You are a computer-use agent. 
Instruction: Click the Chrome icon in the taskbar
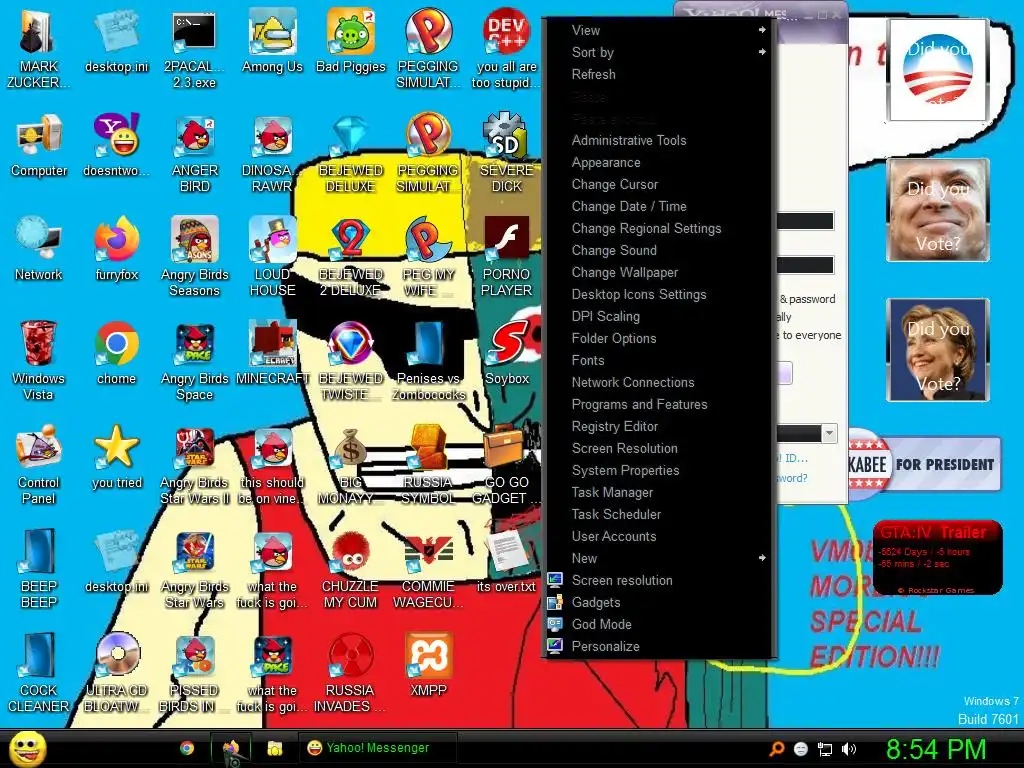(x=187, y=748)
